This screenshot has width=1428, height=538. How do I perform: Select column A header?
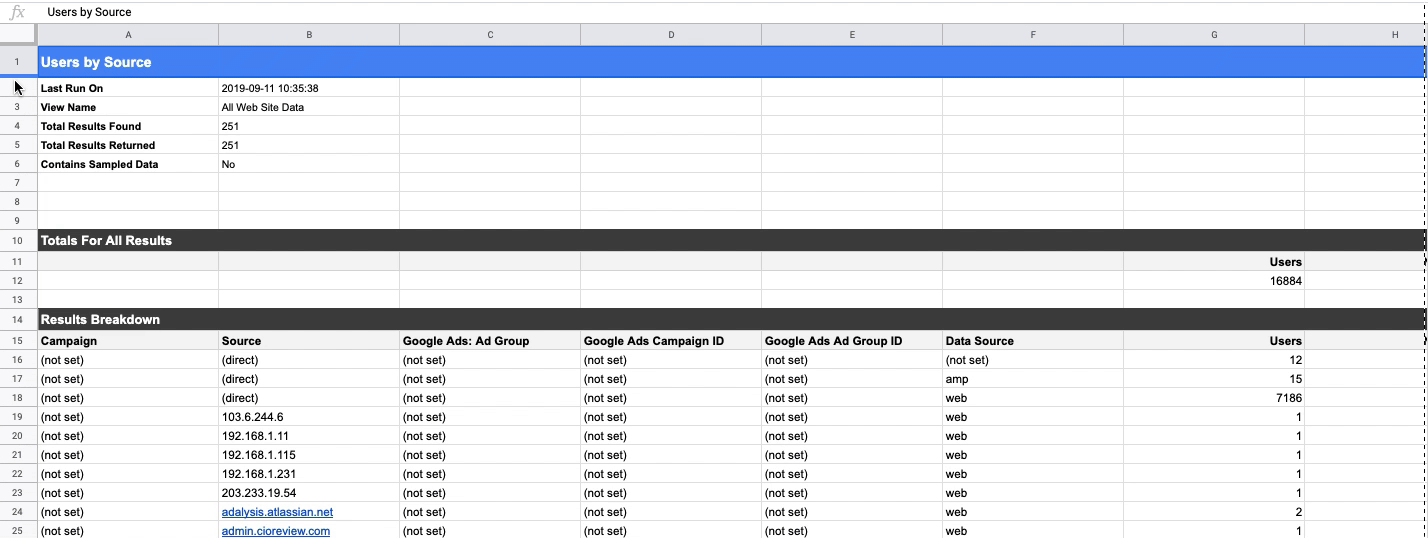click(x=128, y=35)
